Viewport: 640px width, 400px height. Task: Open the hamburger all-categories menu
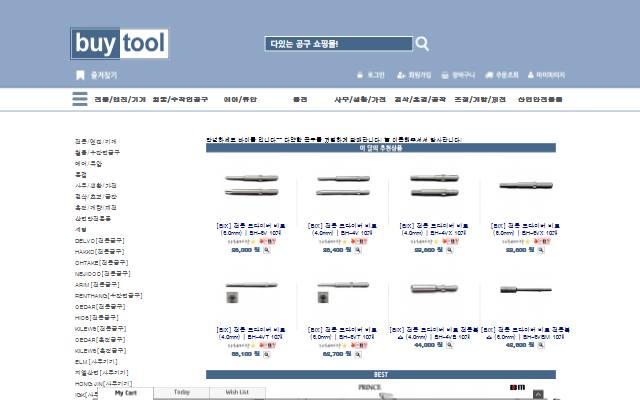pos(80,99)
